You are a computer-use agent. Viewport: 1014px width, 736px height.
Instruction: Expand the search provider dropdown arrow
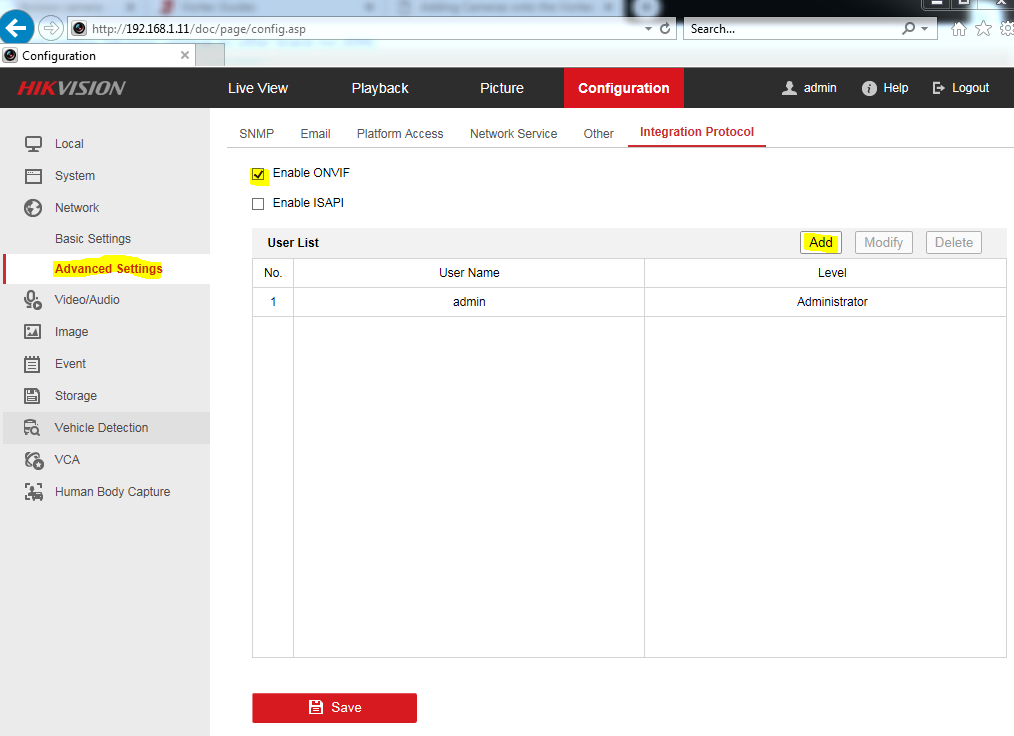coord(924,29)
